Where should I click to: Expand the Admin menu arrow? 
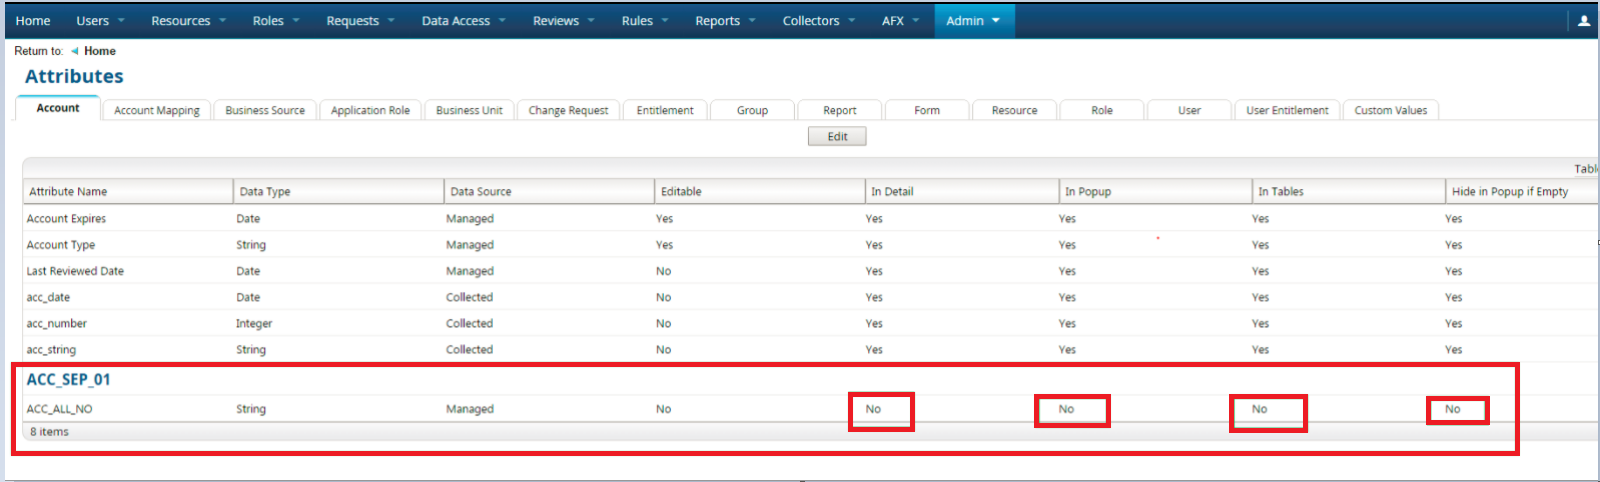tap(996, 21)
